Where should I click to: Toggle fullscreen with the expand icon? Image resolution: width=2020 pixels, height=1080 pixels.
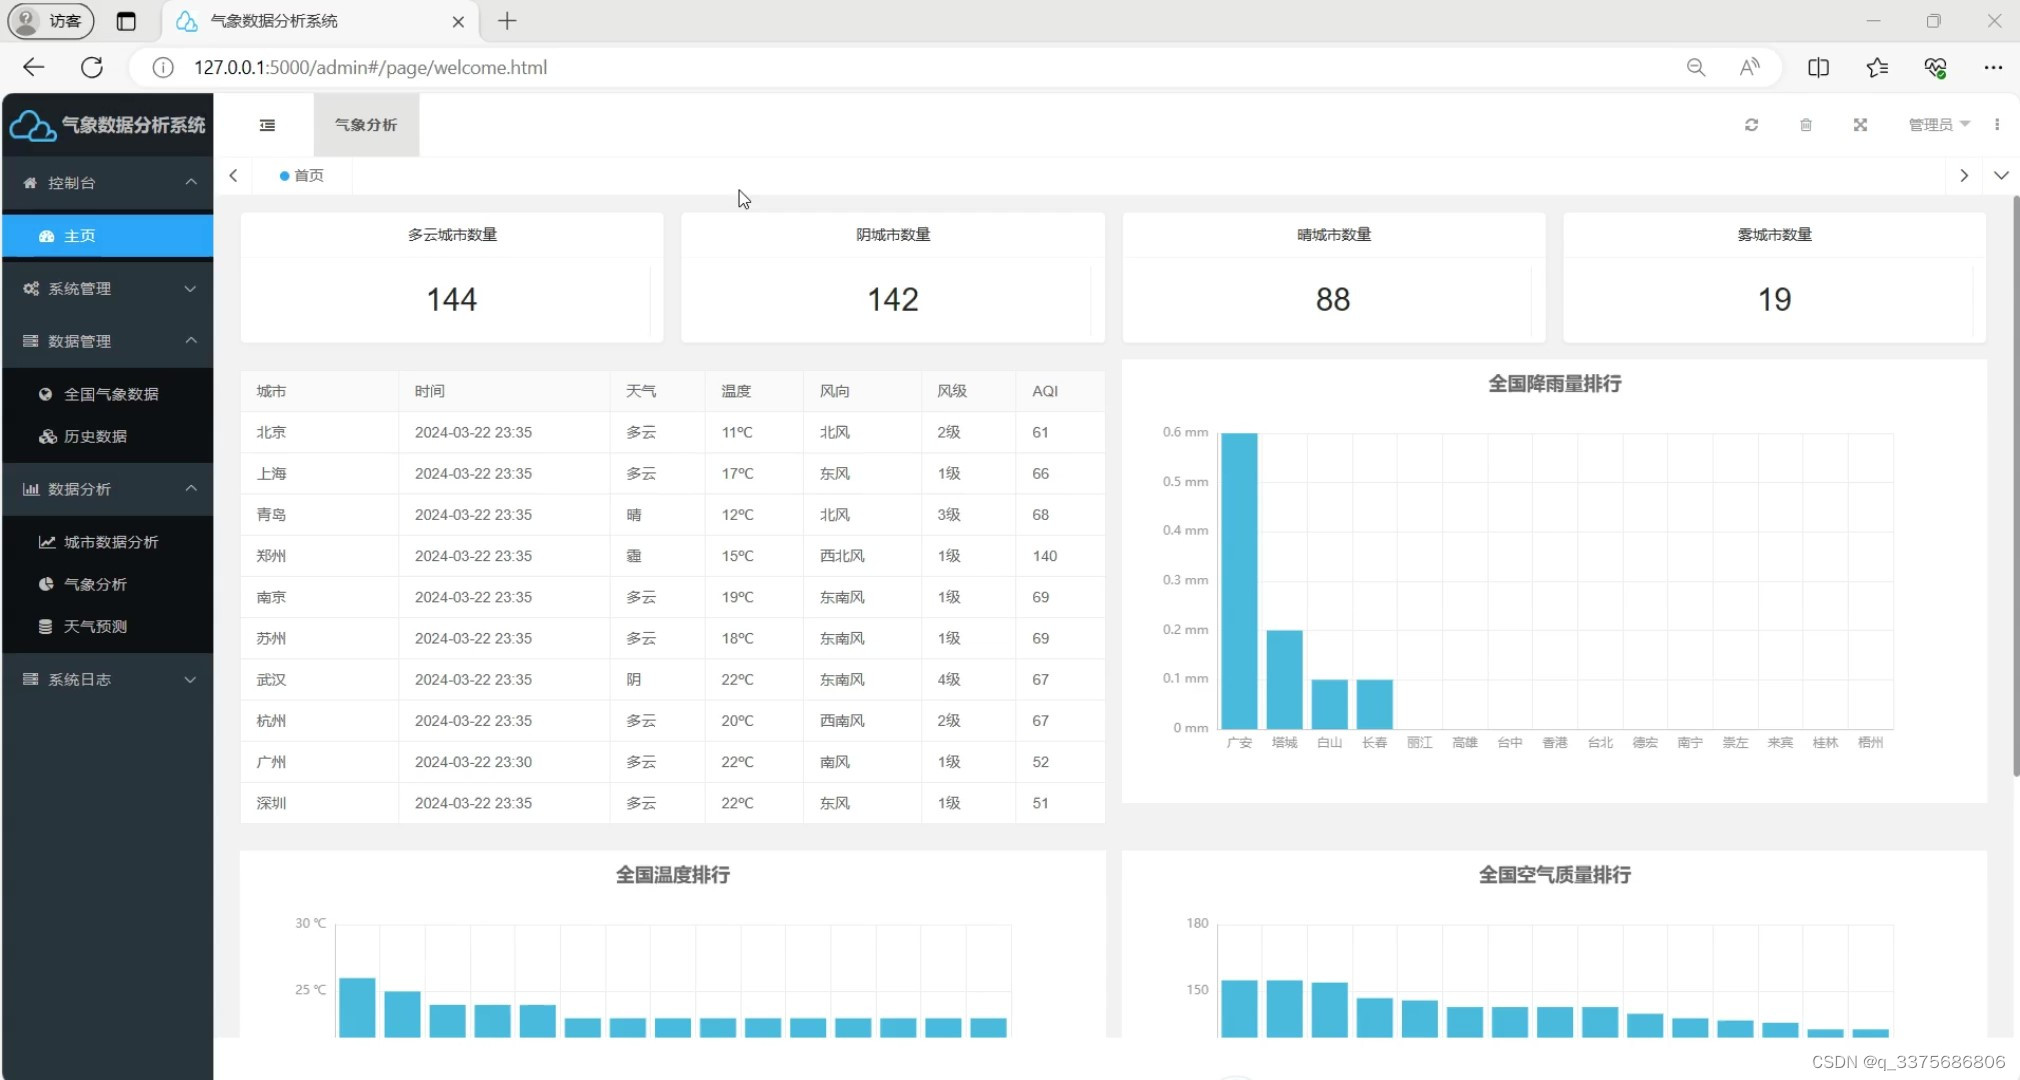pyautogui.click(x=1860, y=125)
